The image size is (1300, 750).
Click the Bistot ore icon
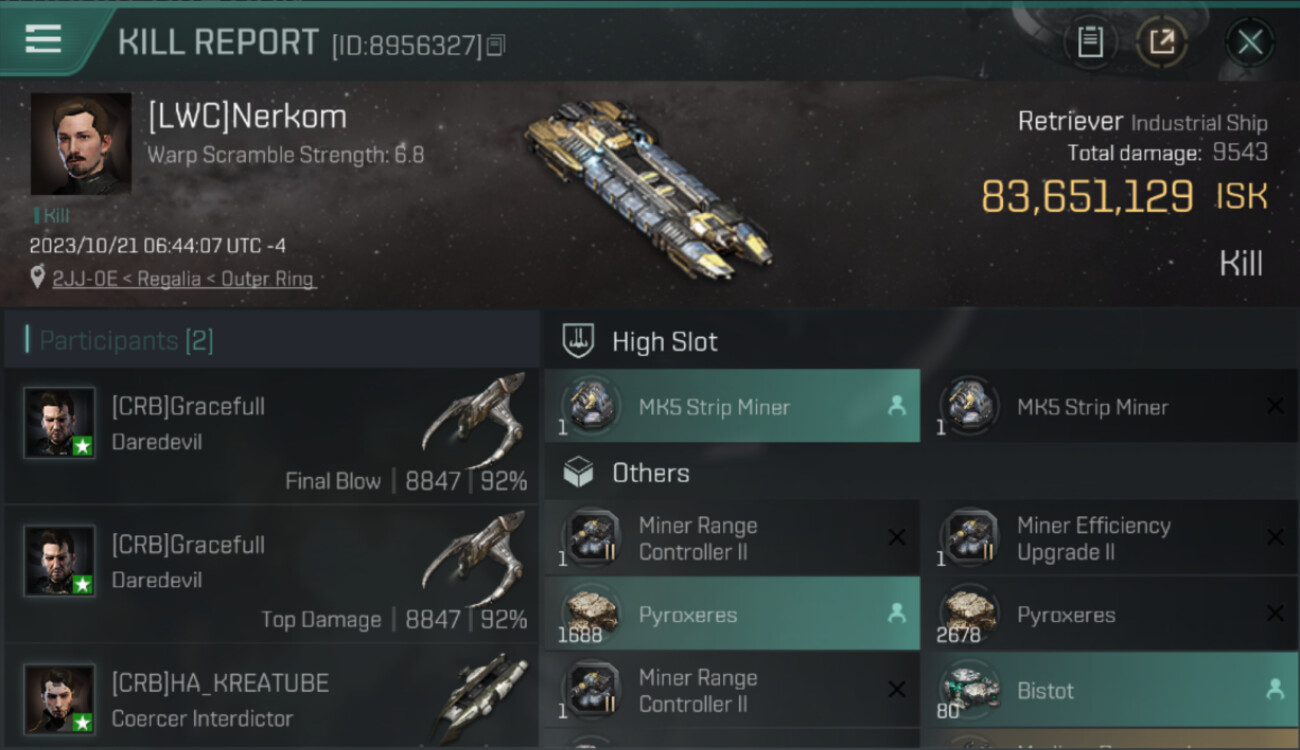[x=969, y=690]
